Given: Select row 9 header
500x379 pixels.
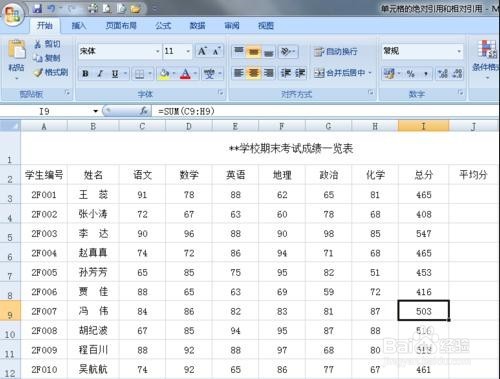Looking at the screenshot, I should coord(10,311).
